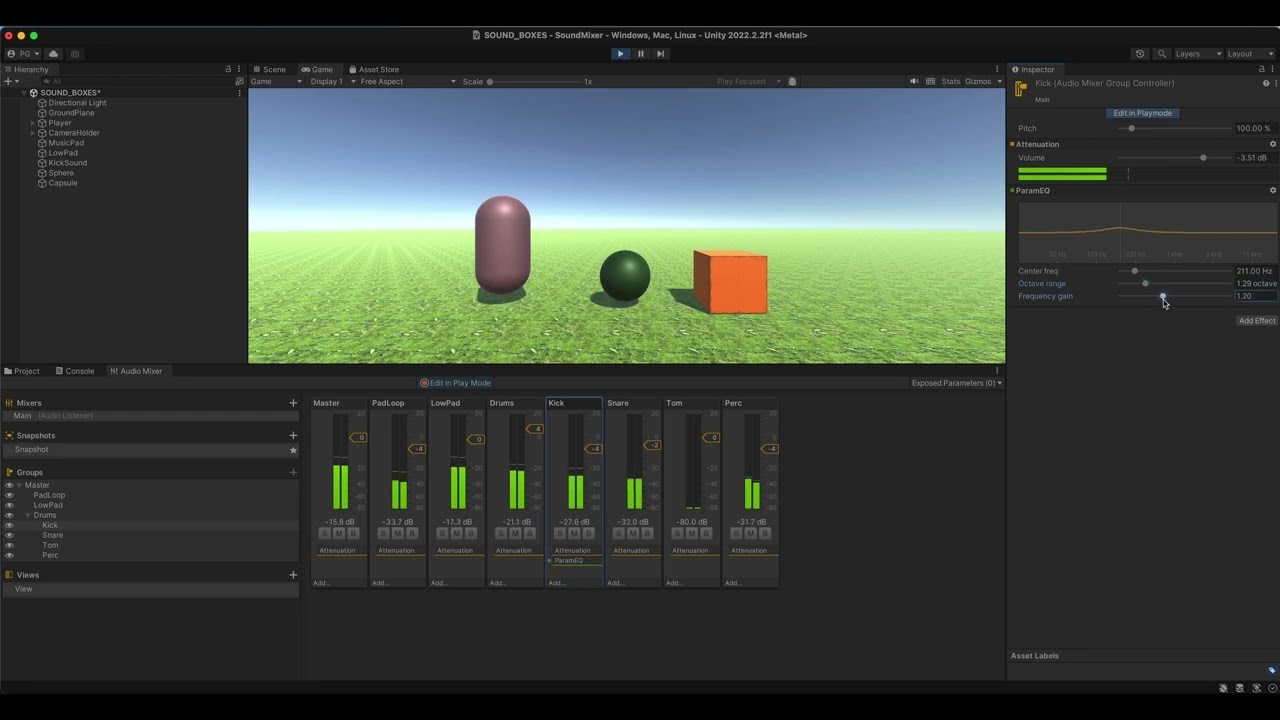The image size is (1280, 720).
Task: Toggle visibility eye for the PadLoop group
Action: [9, 495]
